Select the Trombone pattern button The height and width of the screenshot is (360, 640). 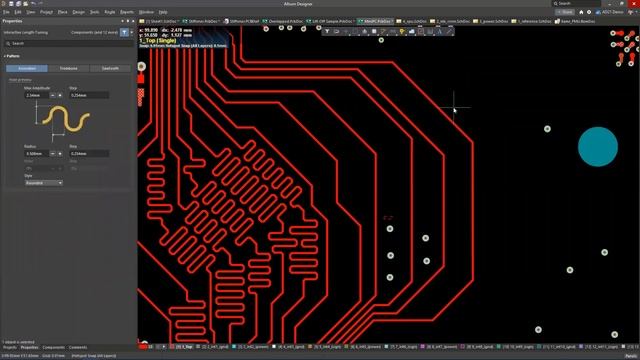point(69,68)
